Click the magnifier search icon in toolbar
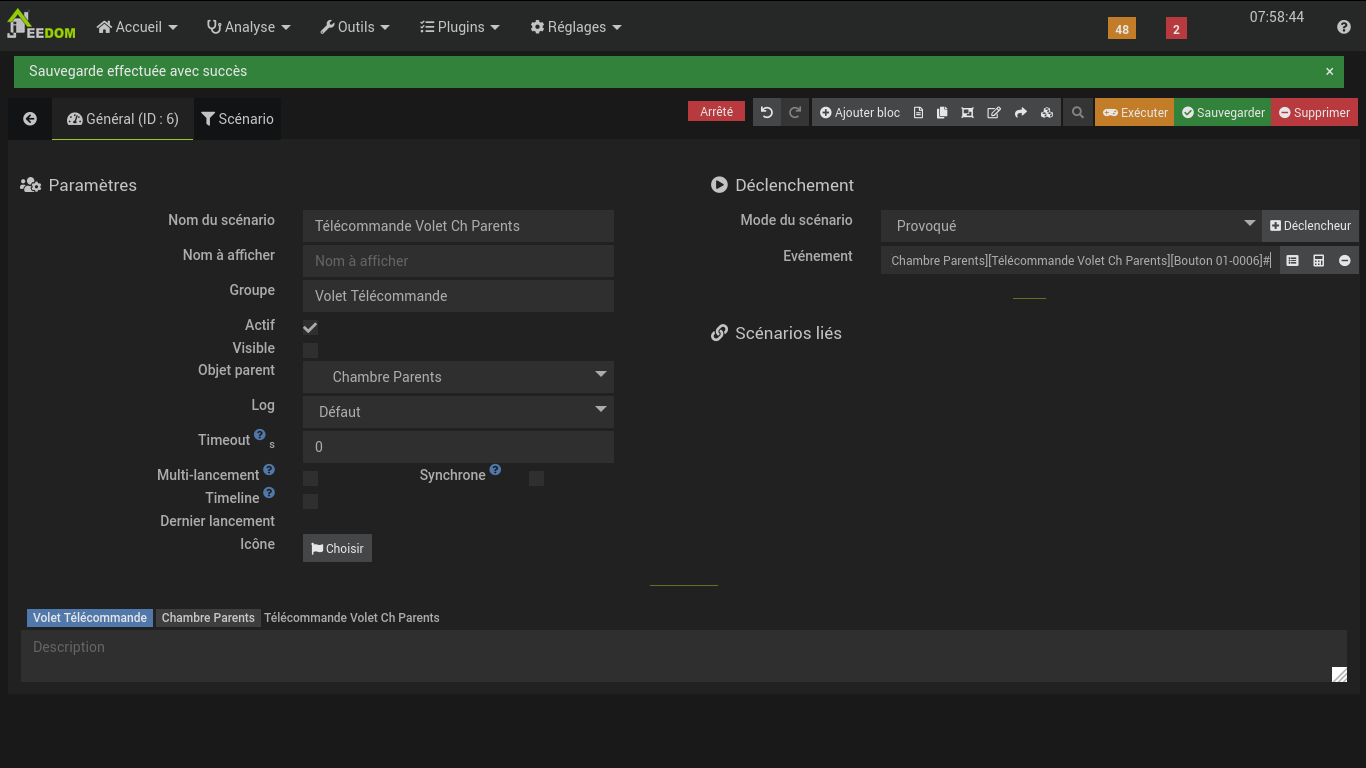Screen dimensions: 1366x768 coord(1077,113)
